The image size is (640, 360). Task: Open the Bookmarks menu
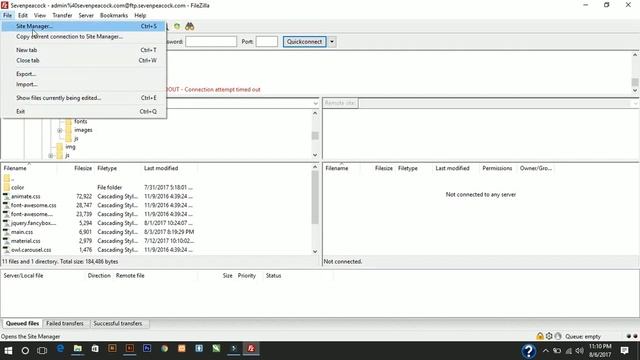[x=114, y=16]
